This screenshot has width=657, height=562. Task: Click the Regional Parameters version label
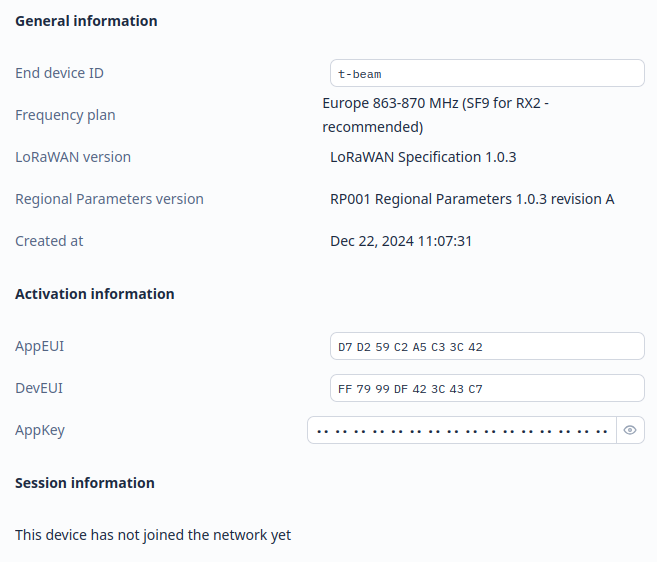pos(109,199)
